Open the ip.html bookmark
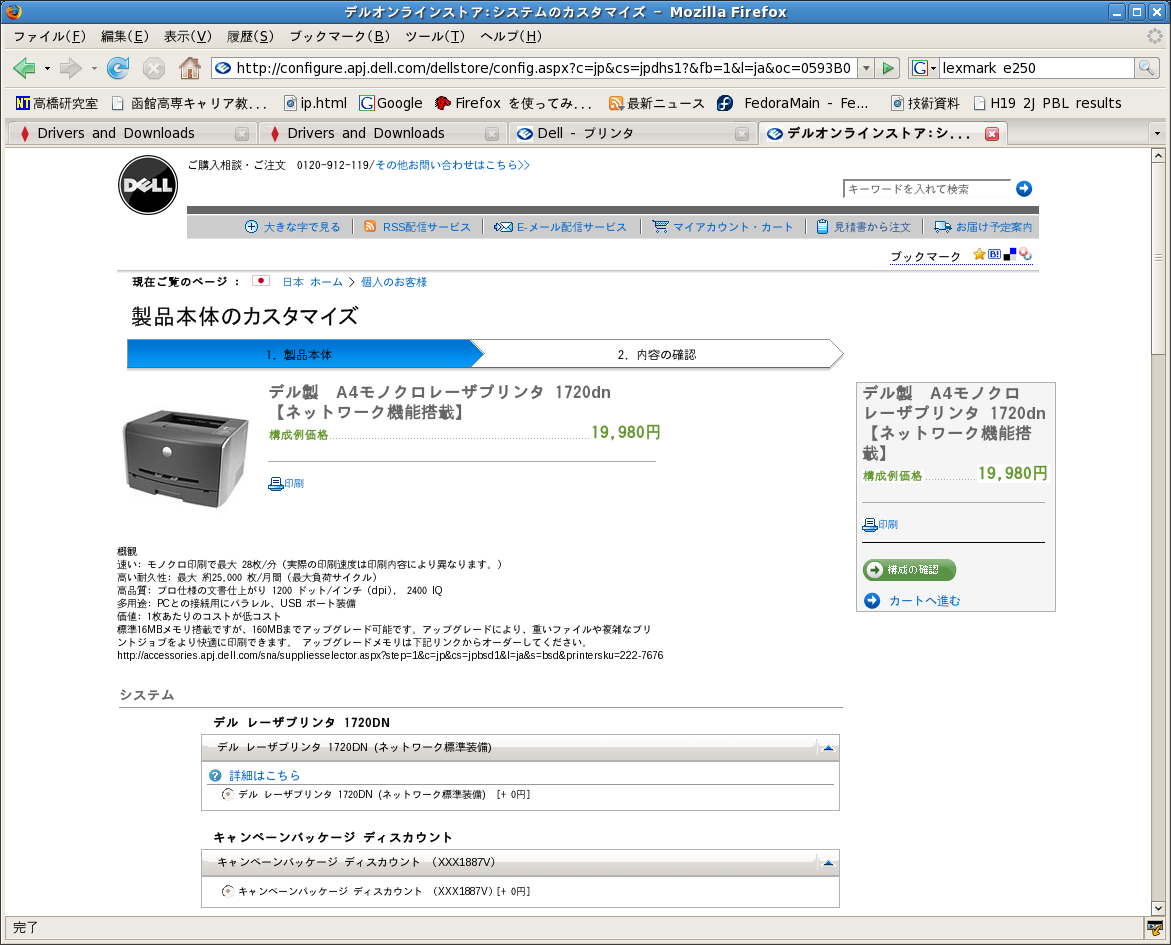Screen dimensions: 1171x945 [315, 103]
